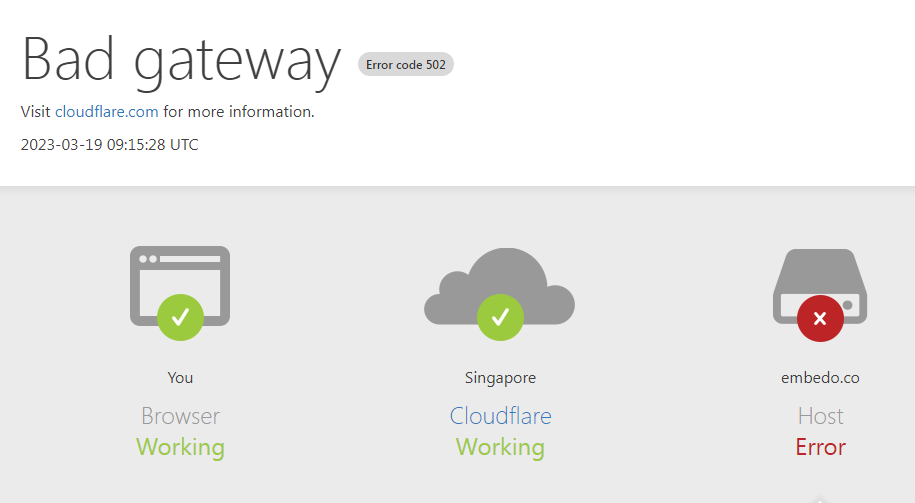Click the "You" label
Image resolution: width=915 pixels, height=503 pixels.
click(x=180, y=378)
